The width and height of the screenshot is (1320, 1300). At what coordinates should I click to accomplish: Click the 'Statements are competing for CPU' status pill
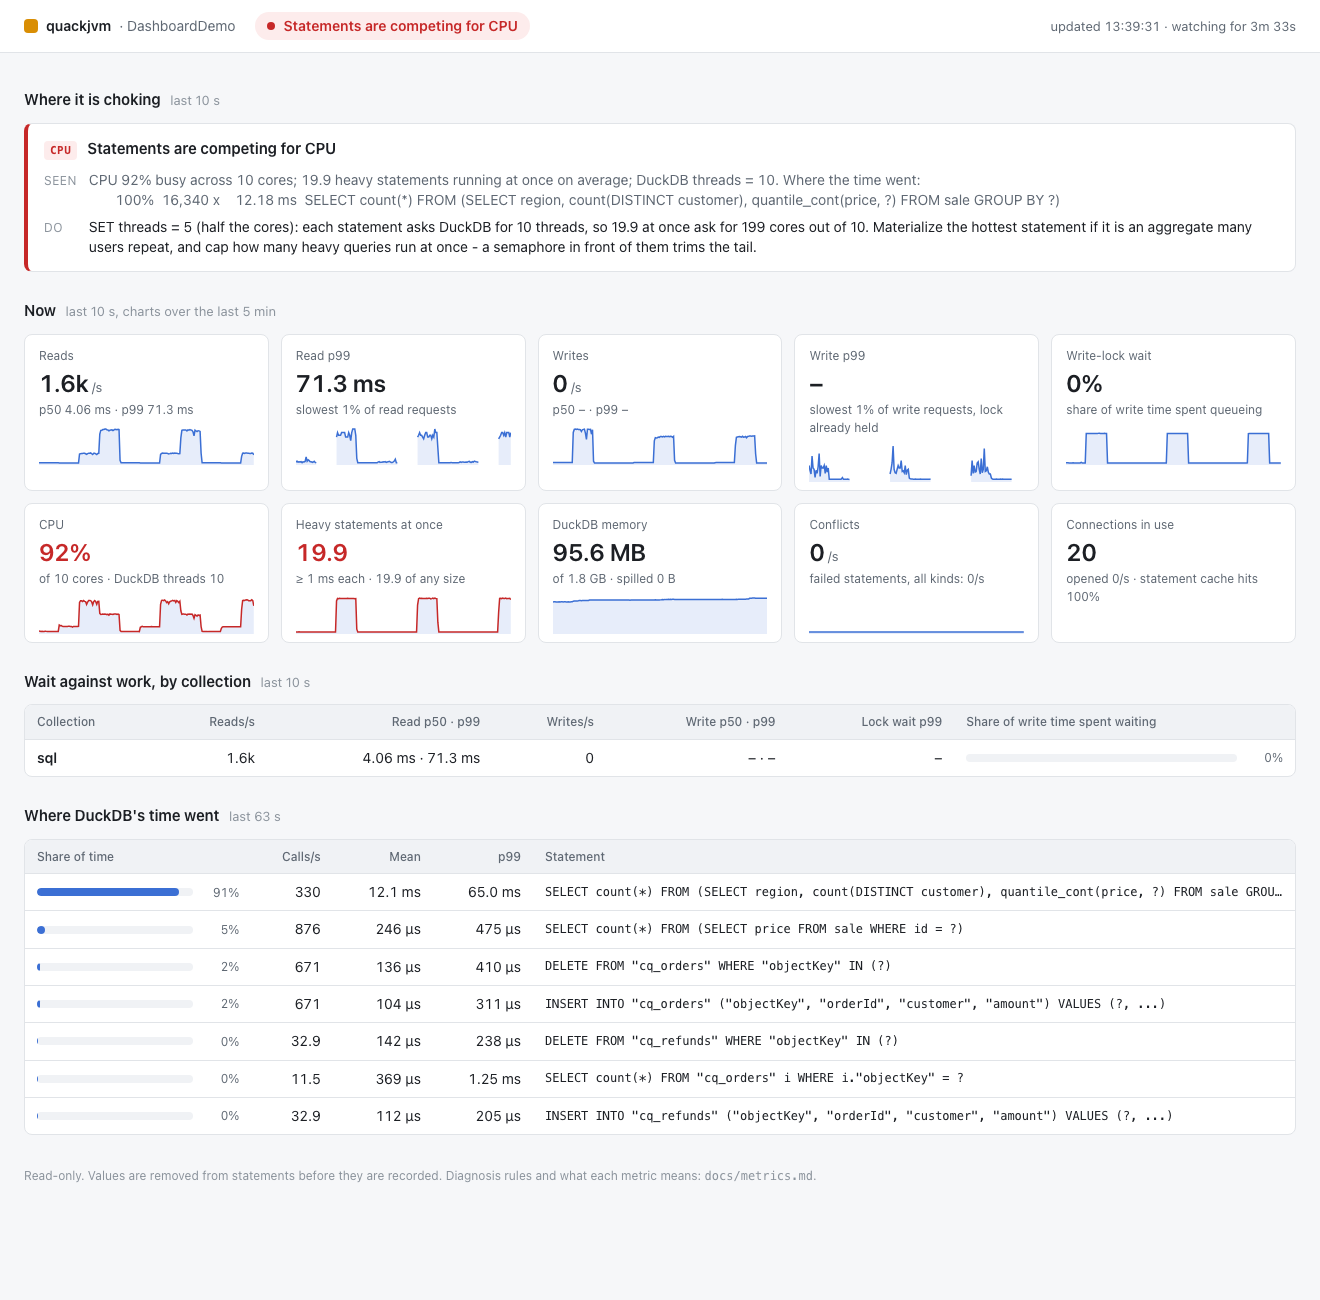(x=392, y=26)
